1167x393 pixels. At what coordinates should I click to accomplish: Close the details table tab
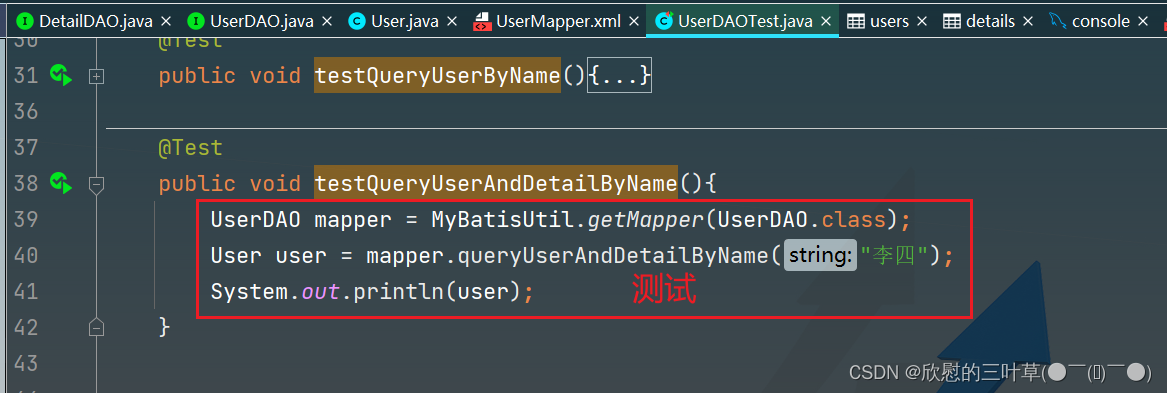(x=1029, y=22)
